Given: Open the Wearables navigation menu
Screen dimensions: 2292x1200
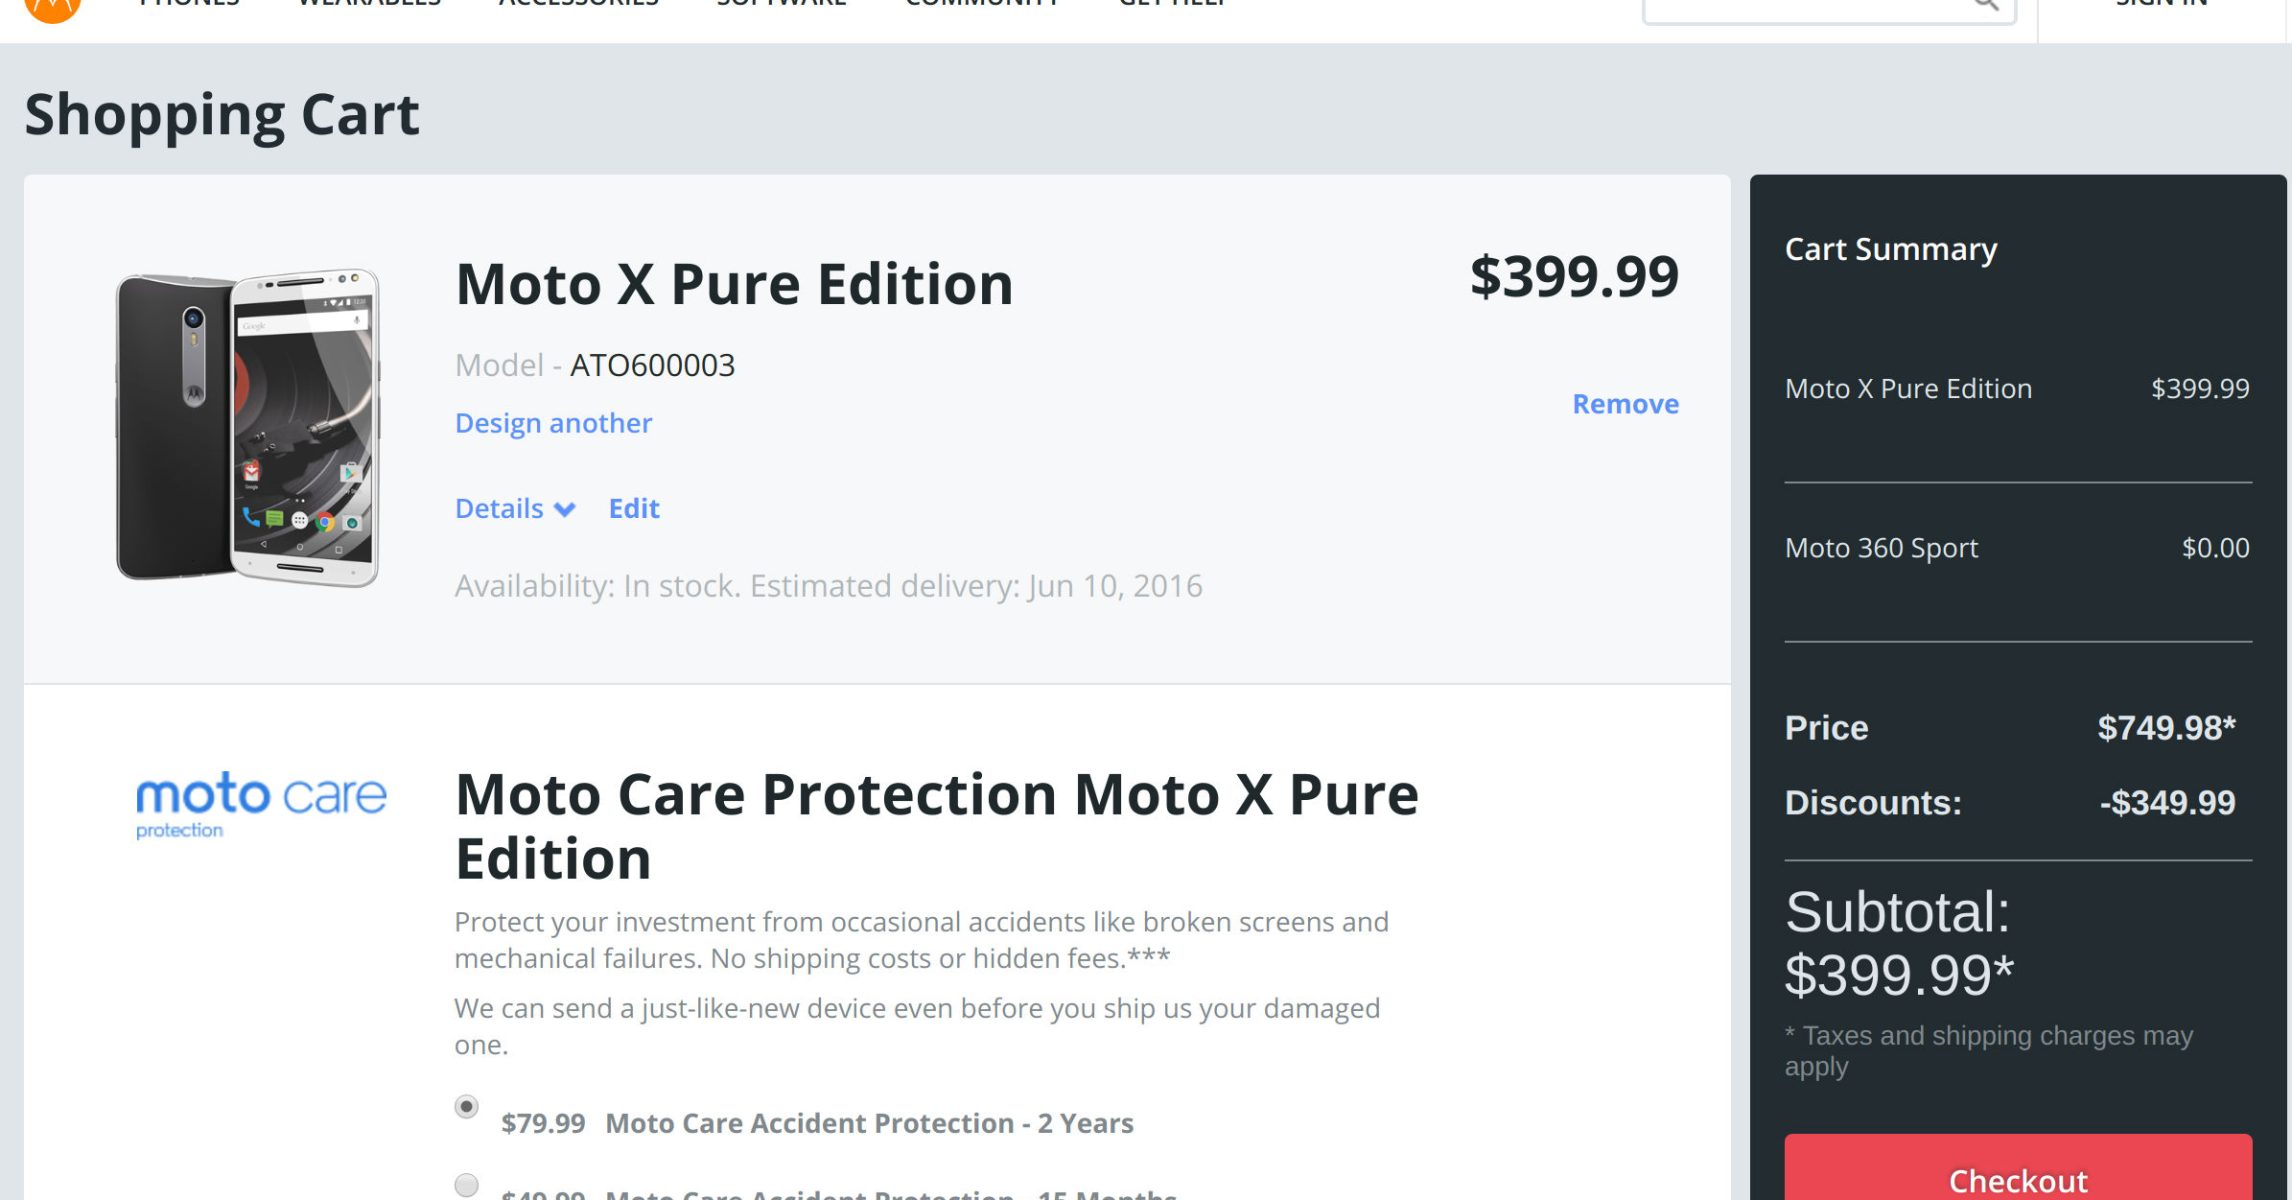Looking at the screenshot, I should point(369,4).
